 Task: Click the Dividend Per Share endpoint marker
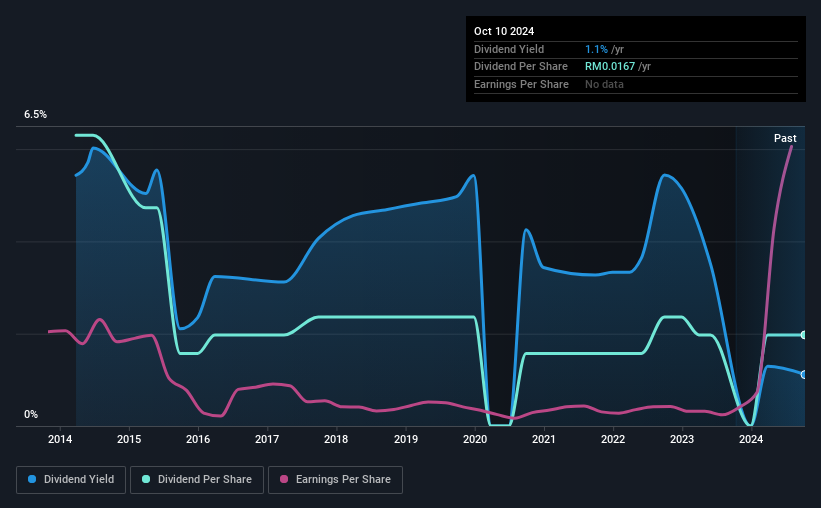click(804, 335)
